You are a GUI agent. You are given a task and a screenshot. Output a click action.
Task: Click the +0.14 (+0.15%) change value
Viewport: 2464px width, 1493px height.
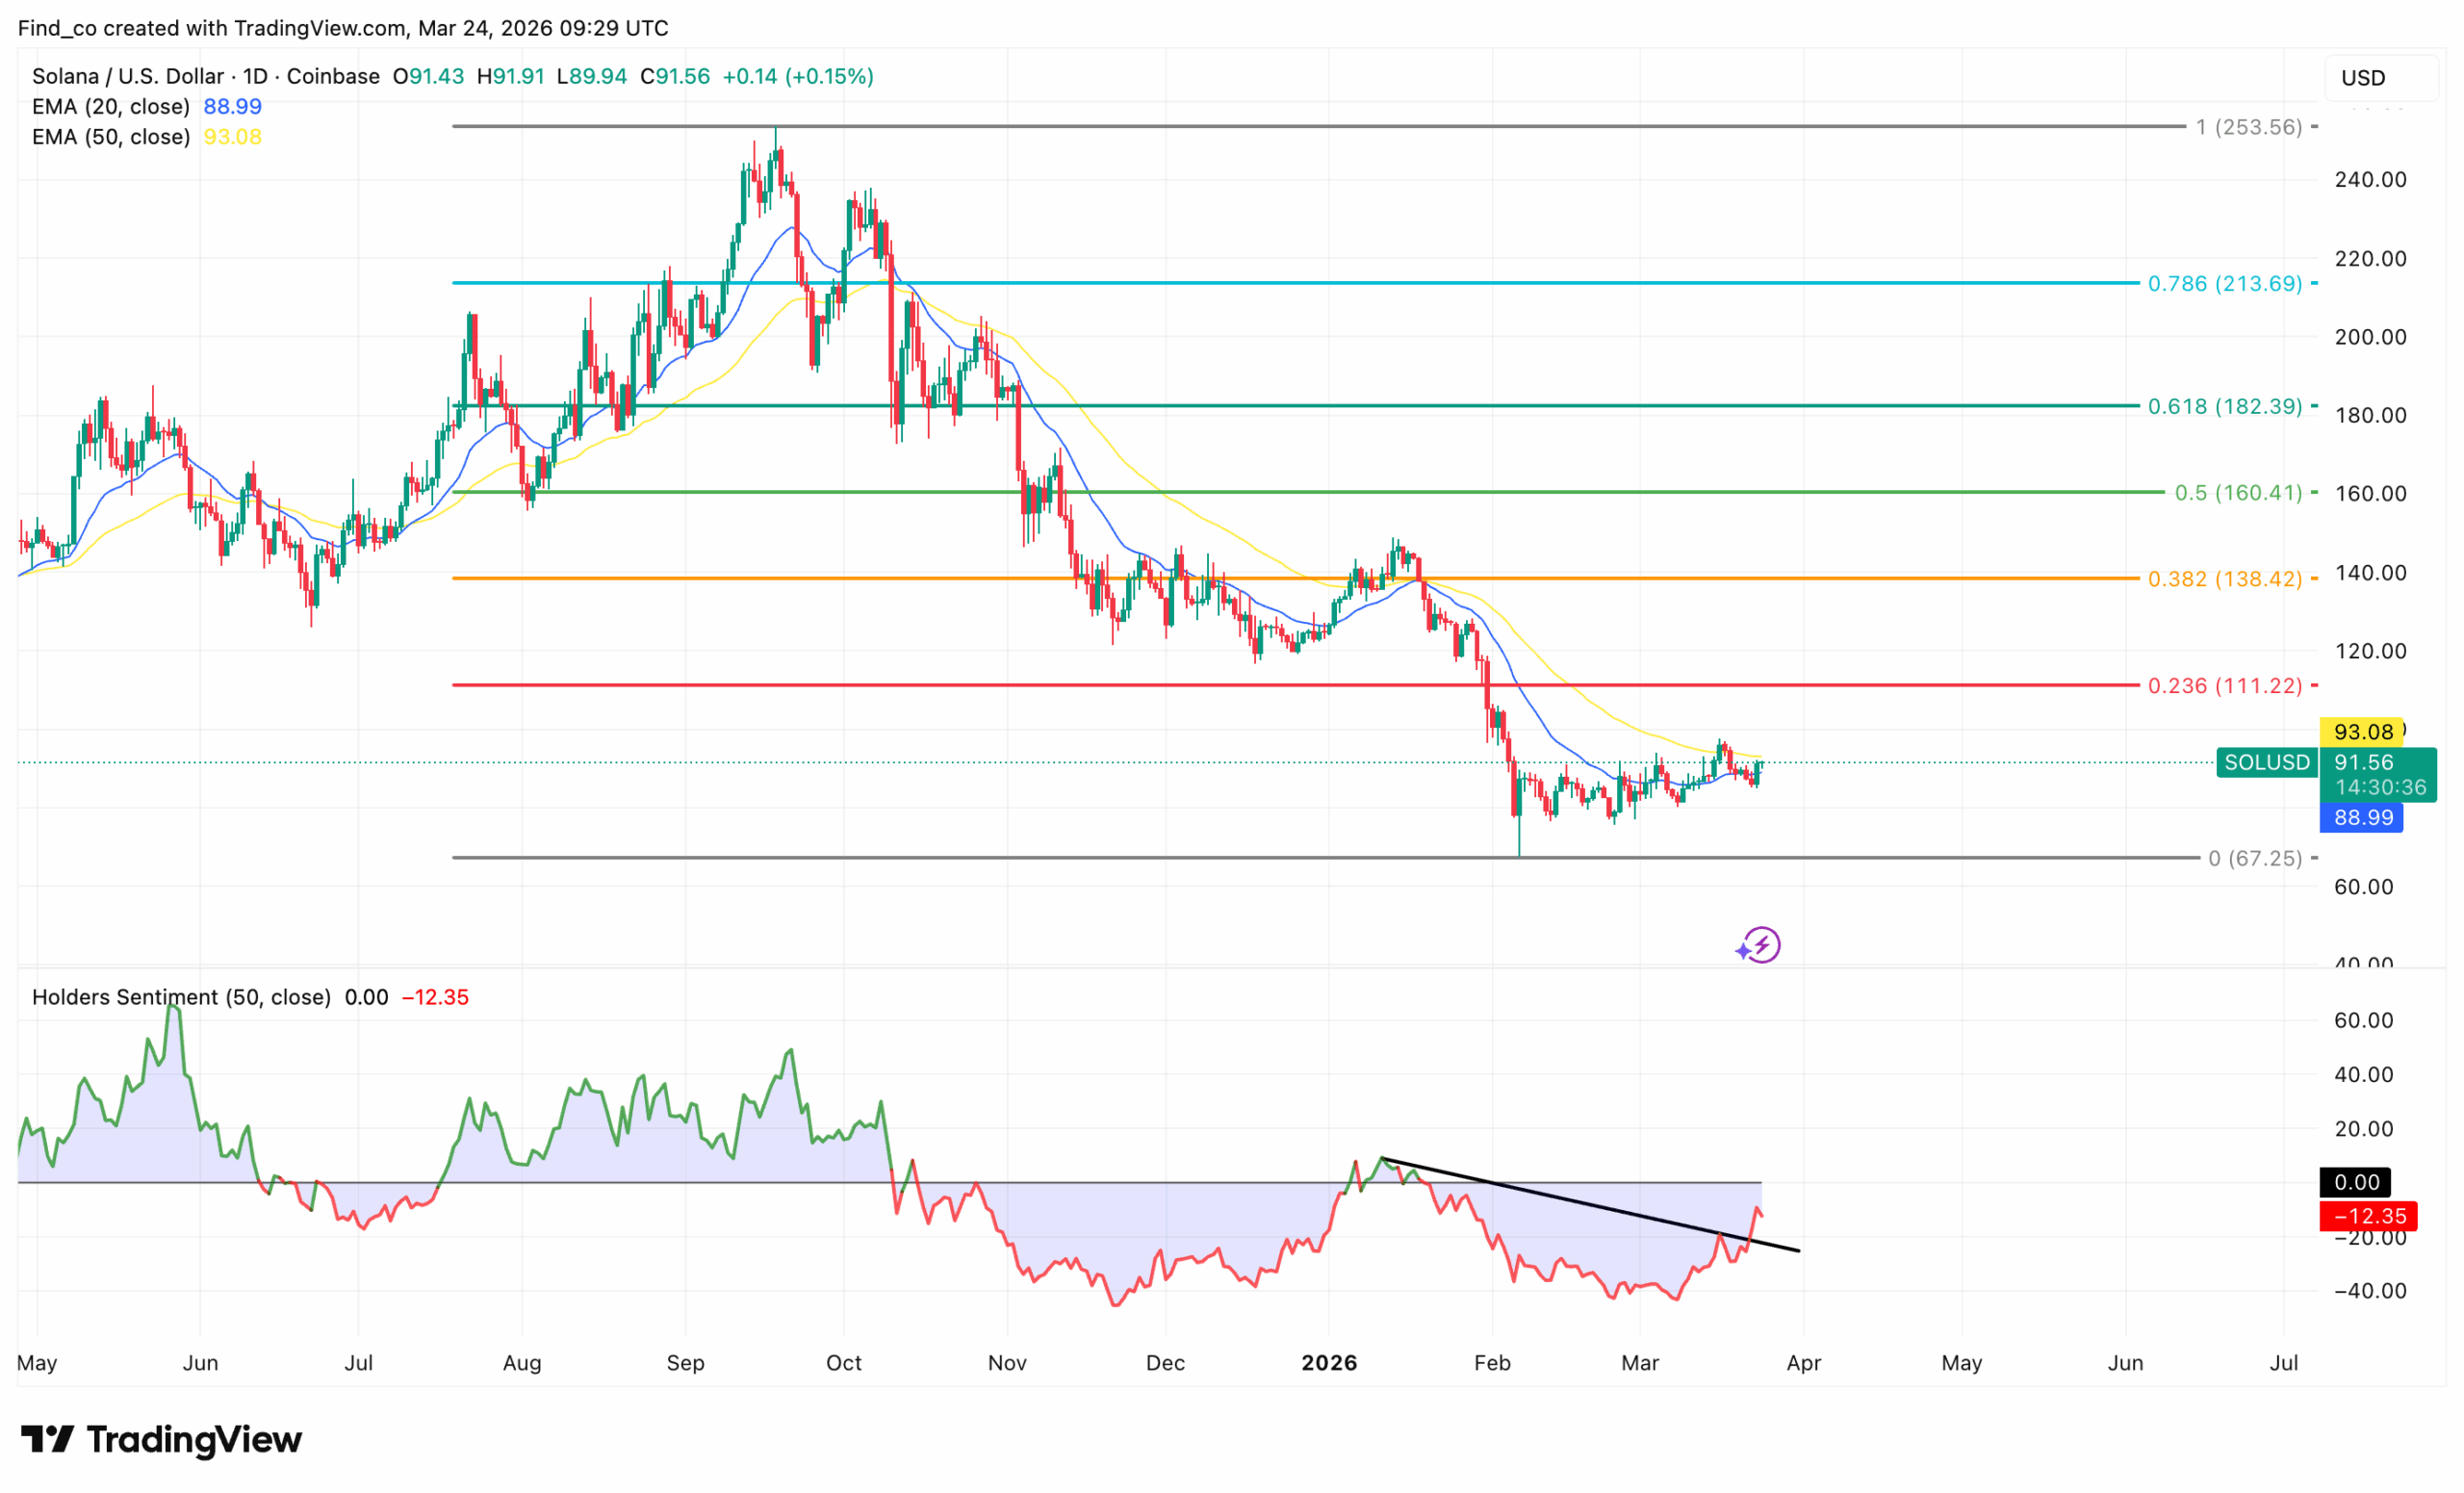click(798, 76)
